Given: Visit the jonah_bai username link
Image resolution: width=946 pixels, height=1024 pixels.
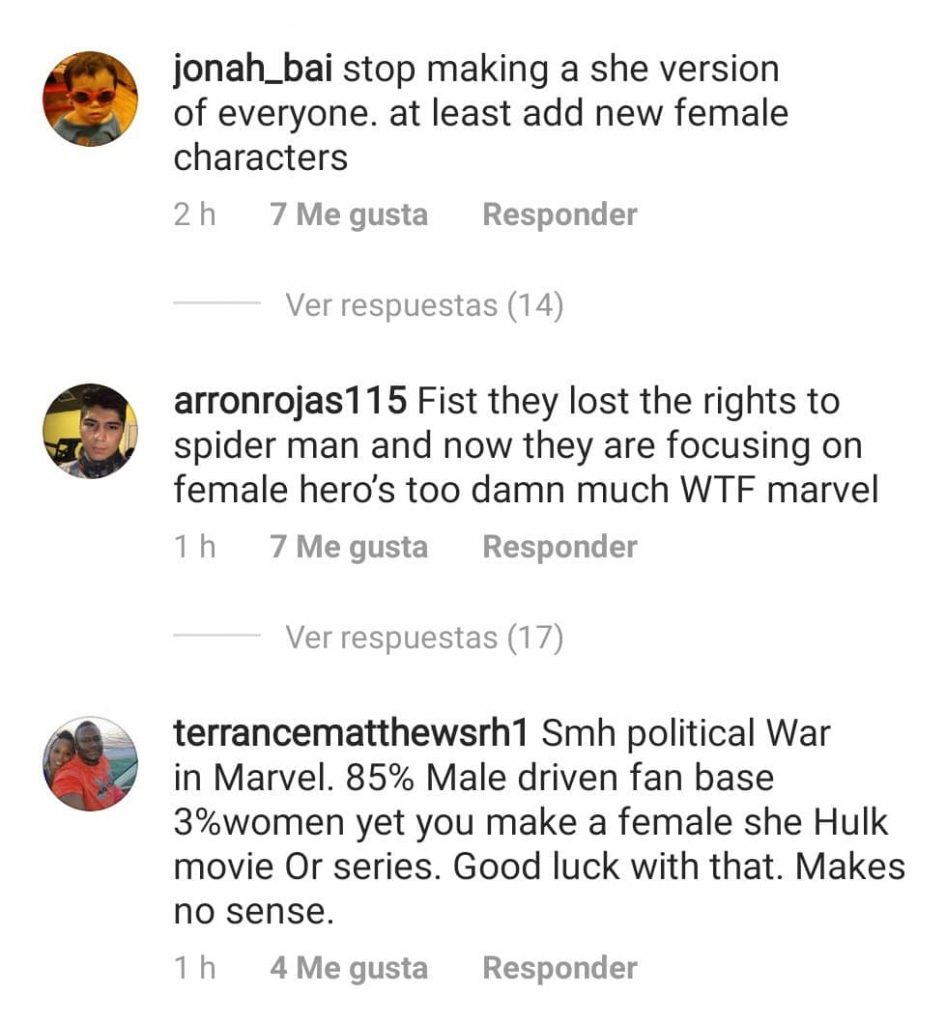Looking at the screenshot, I should 253,69.
